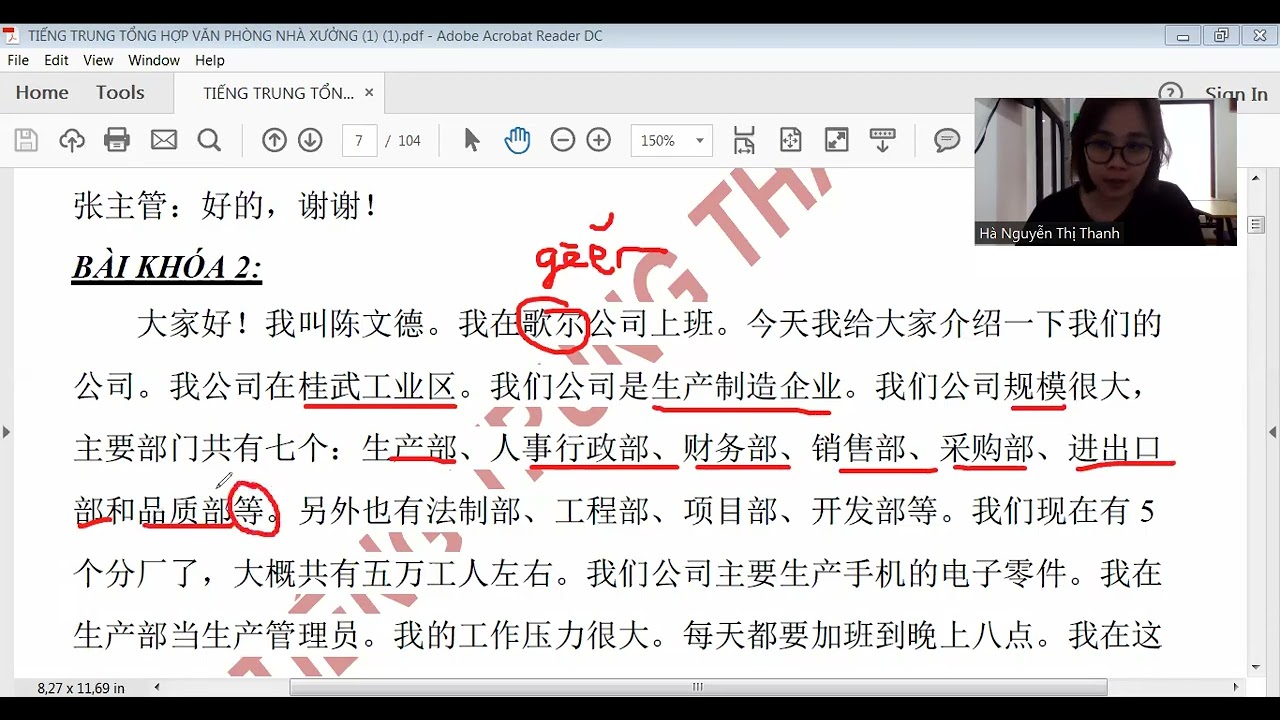Click the BÀI KHÓA 2 heading

167,267
